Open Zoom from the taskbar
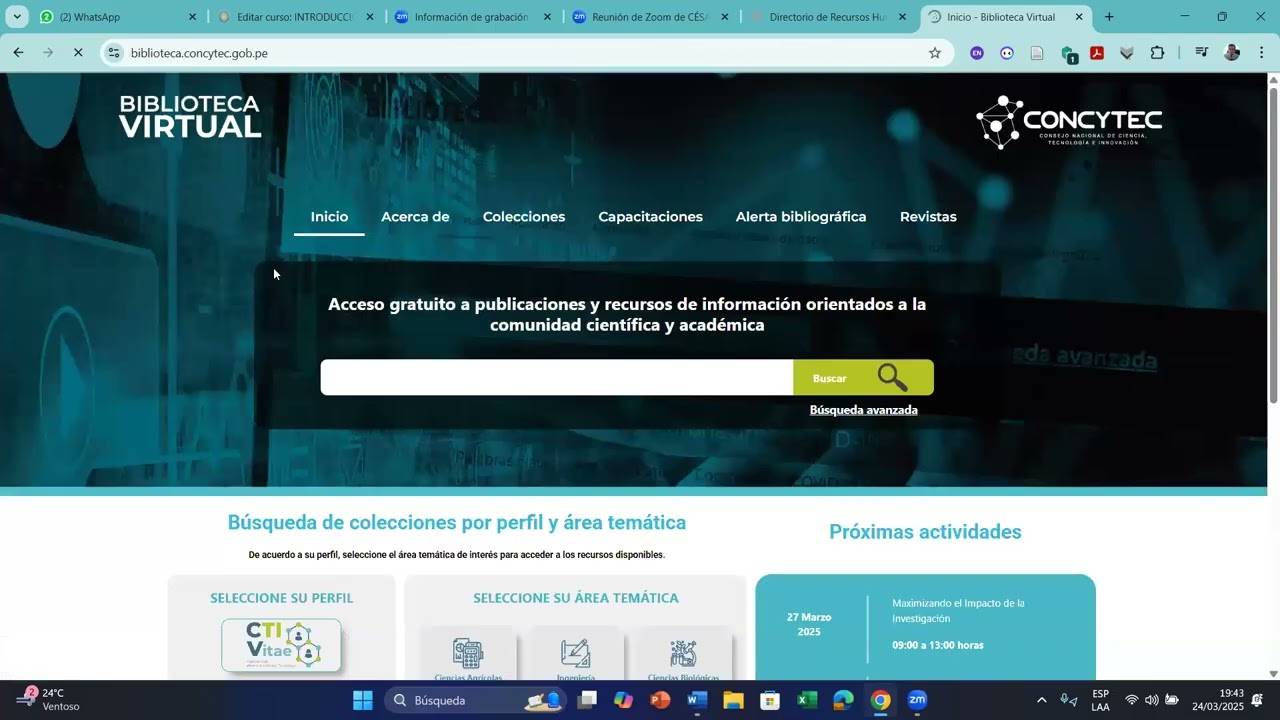 917,700
